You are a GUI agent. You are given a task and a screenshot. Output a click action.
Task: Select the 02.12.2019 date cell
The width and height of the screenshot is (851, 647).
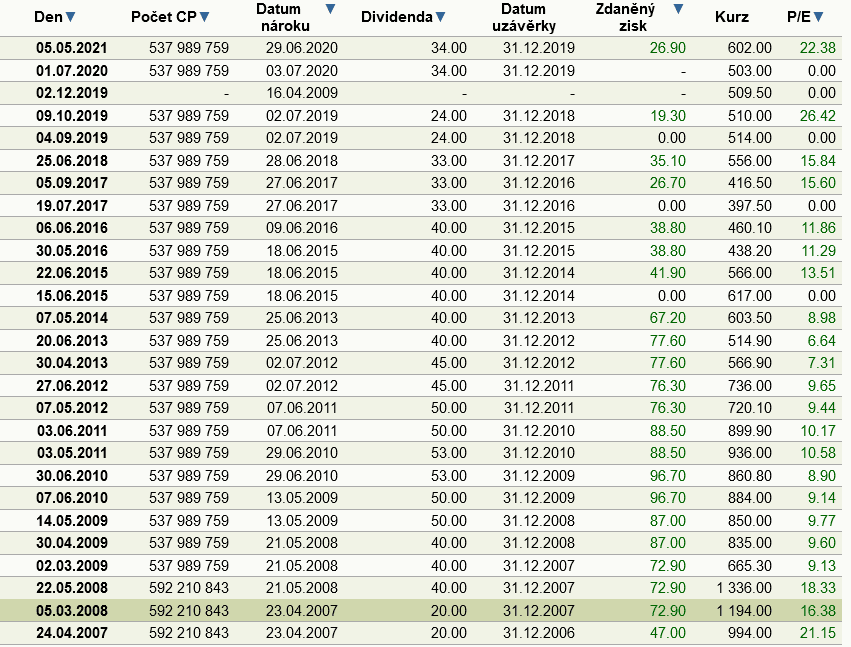tap(71, 93)
